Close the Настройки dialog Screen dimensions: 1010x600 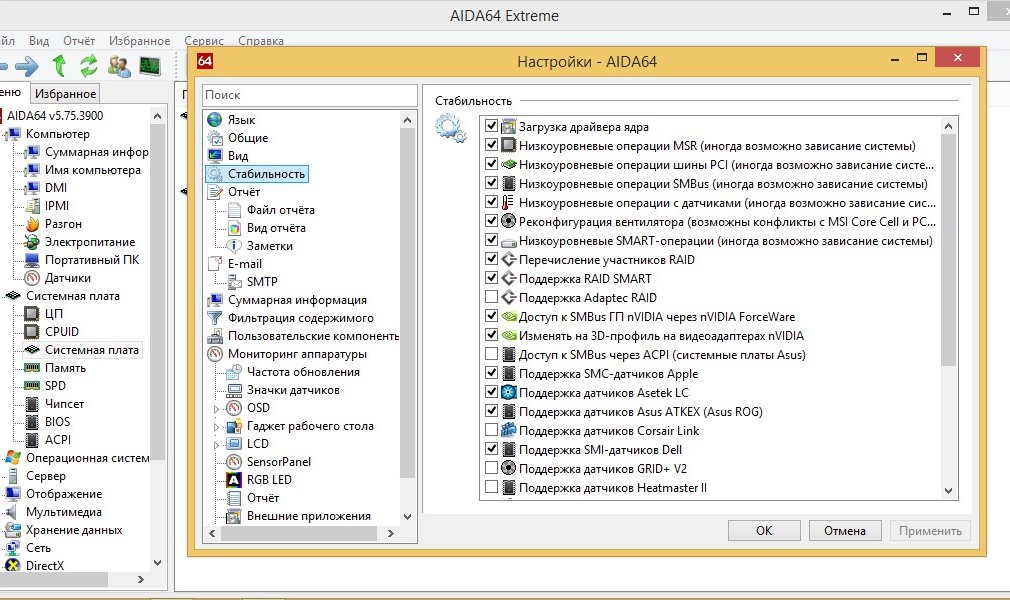[958, 57]
